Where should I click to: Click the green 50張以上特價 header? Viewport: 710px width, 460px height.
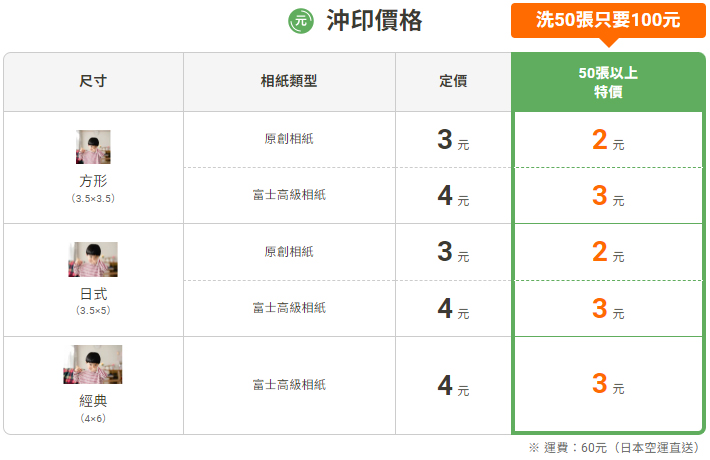click(x=608, y=82)
